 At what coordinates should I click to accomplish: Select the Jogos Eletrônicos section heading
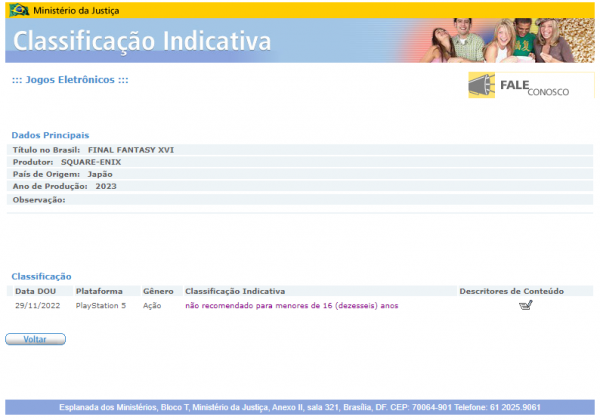click(x=70, y=80)
